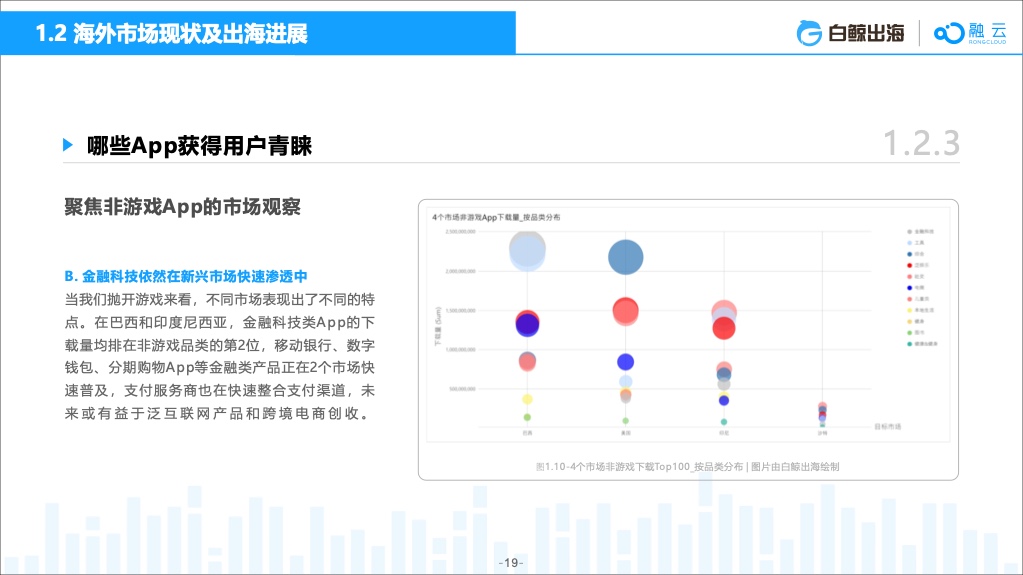This screenshot has width=1023, height=575.
Task: Click the teal legend dot at legend bottom
Action: (909, 344)
